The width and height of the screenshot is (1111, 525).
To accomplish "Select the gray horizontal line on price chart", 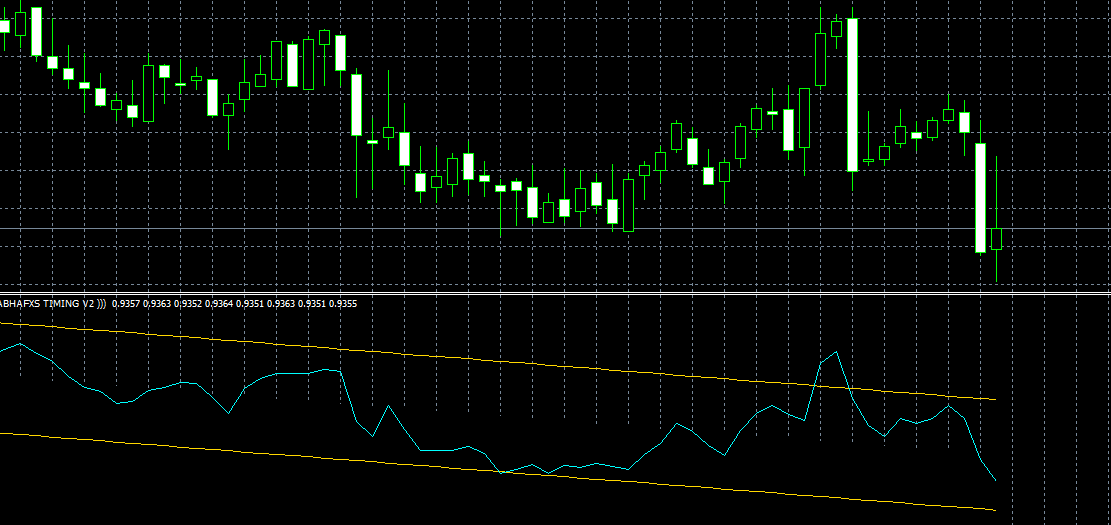I will (556, 228).
